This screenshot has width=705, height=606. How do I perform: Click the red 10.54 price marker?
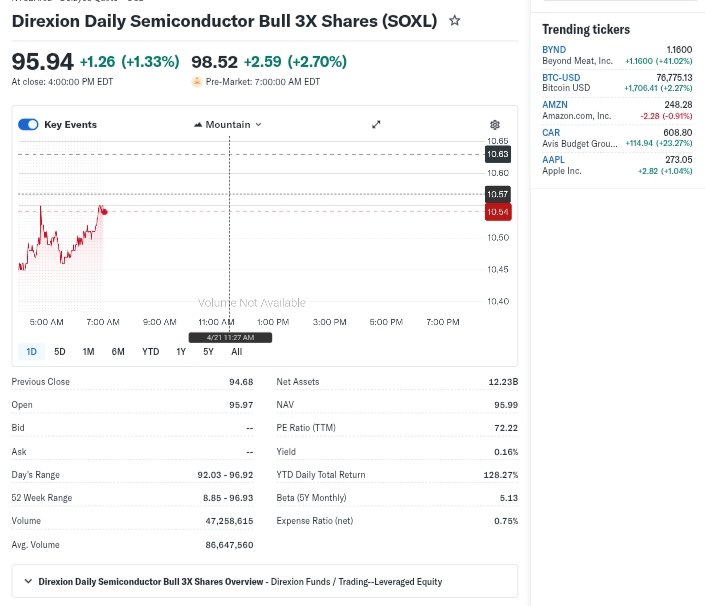pos(497,212)
